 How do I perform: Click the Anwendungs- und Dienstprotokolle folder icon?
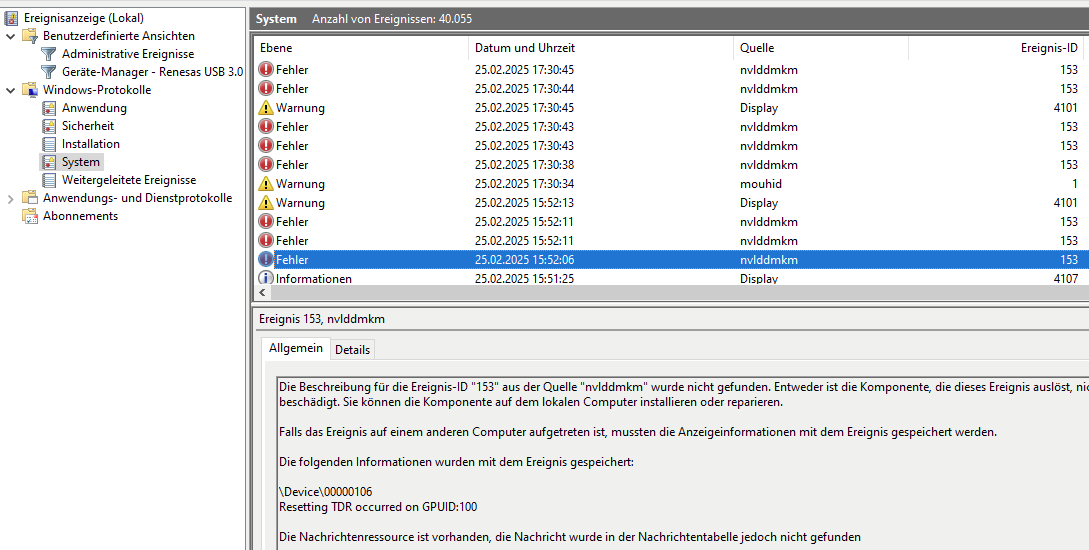pos(30,198)
